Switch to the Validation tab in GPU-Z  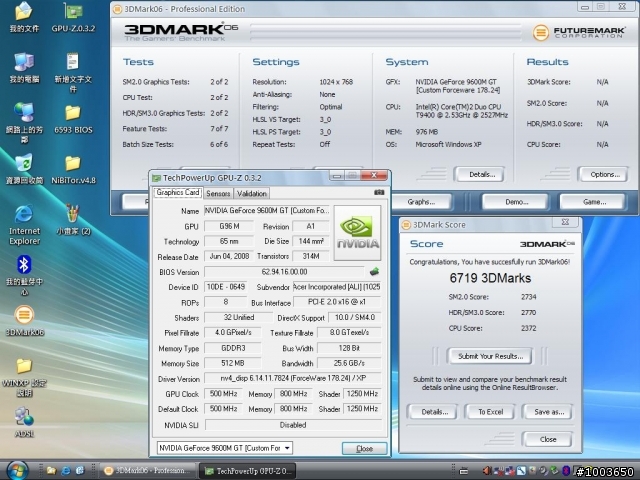click(x=252, y=193)
